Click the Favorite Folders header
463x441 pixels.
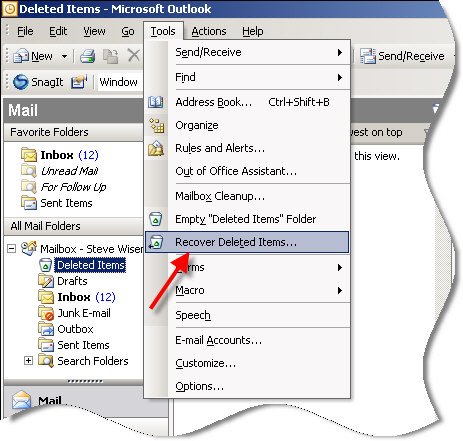coord(73,132)
